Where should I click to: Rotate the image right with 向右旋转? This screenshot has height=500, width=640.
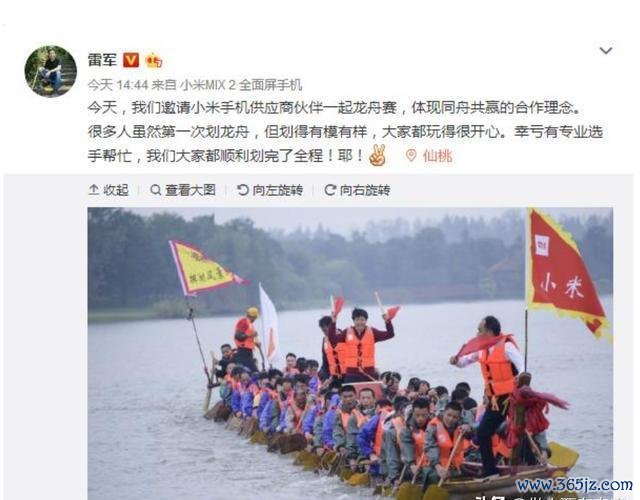click(x=357, y=190)
